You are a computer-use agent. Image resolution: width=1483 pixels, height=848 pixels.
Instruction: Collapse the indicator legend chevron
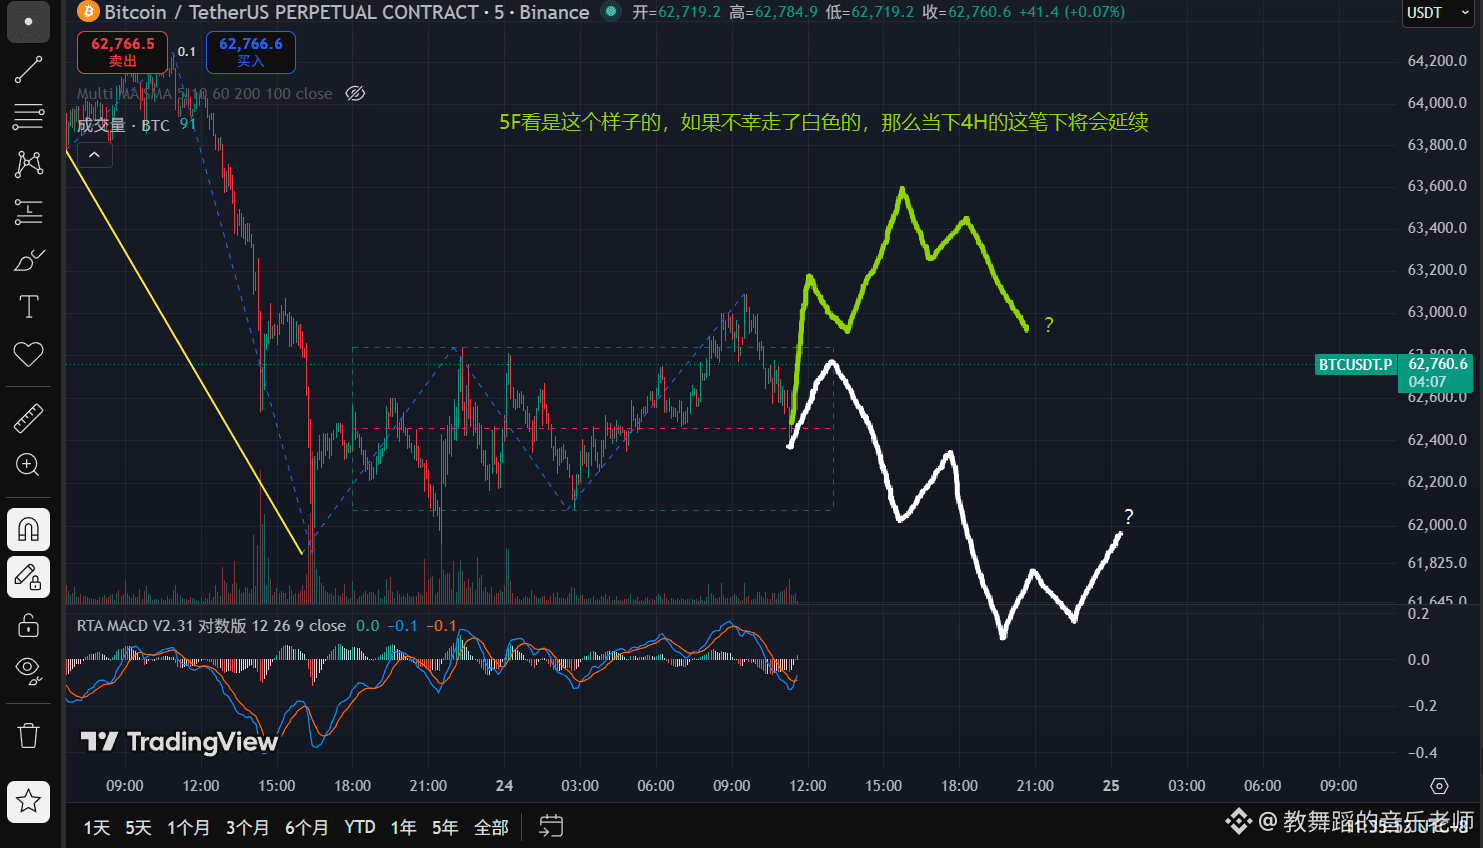[94, 155]
